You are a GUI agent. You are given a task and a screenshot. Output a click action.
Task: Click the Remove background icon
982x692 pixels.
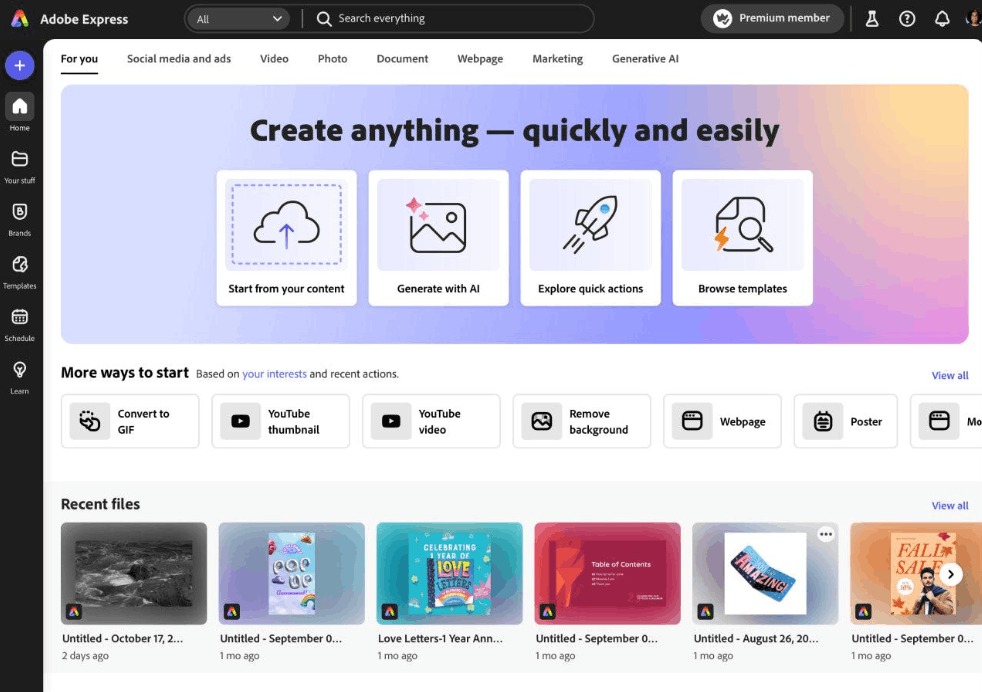(x=541, y=421)
